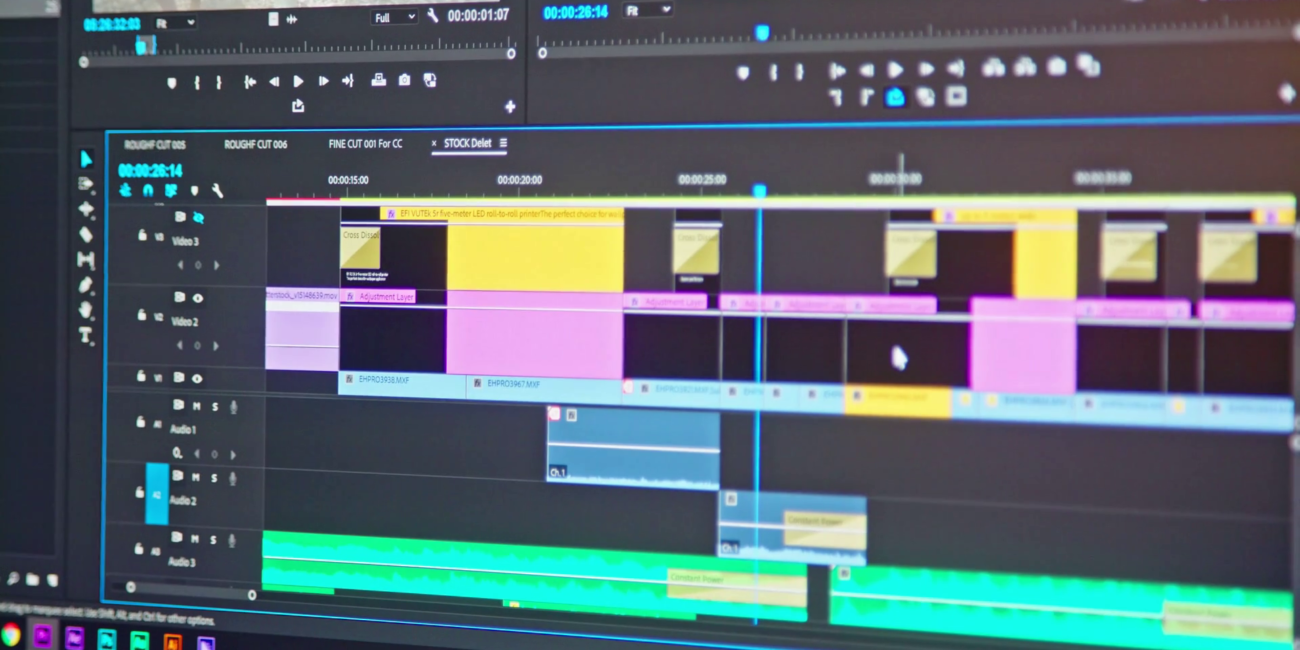Step forward one frame in Program Monitor
The width and height of the screenshot is (1300, 650).
[926, 69]
